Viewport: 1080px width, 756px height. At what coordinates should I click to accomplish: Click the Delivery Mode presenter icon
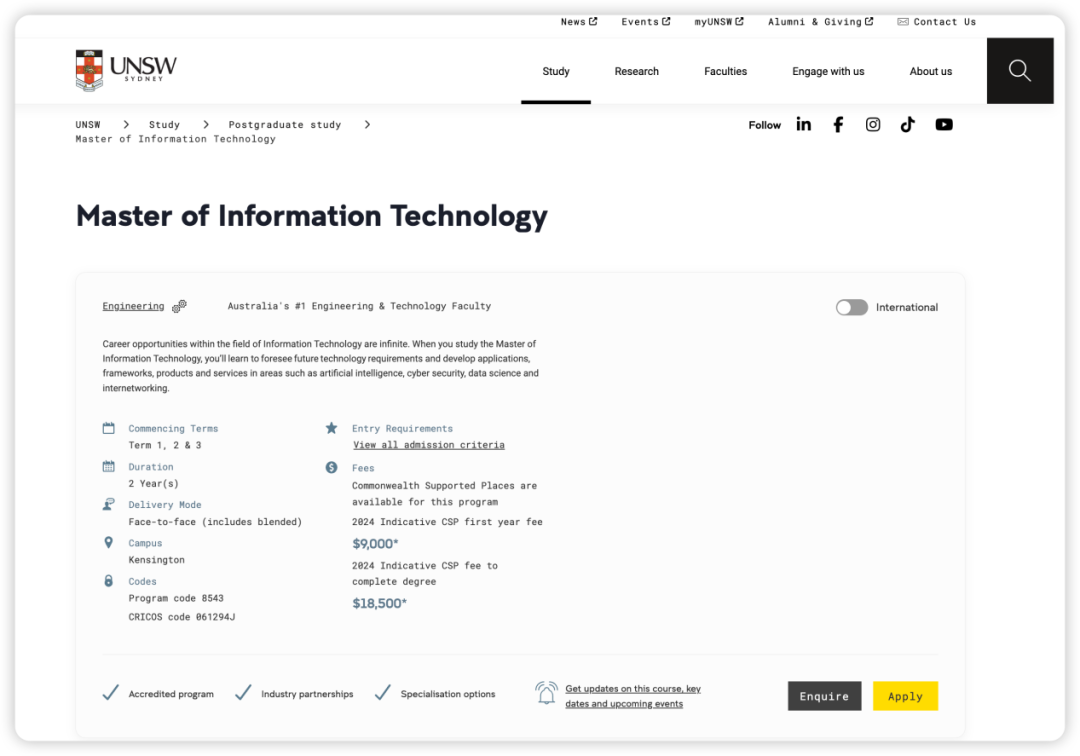(109, 504)
